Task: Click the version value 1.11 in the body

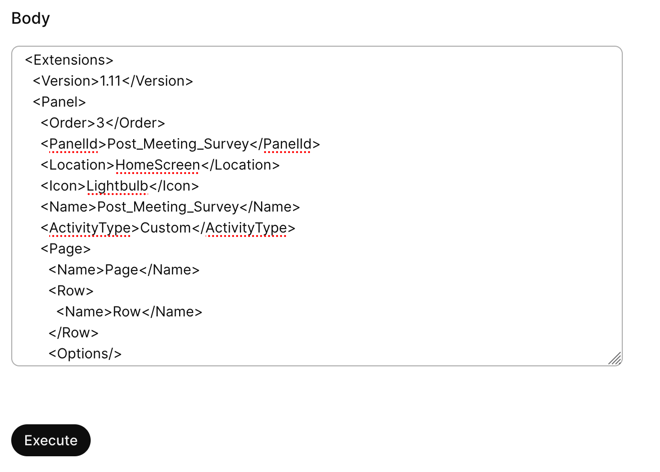Action: (110, 81)
